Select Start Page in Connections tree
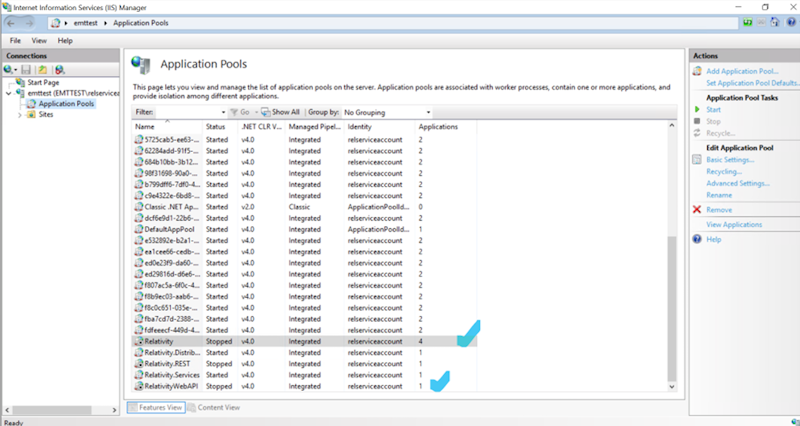The height and width of the screenshot is (426, 800). coord(43,82)
